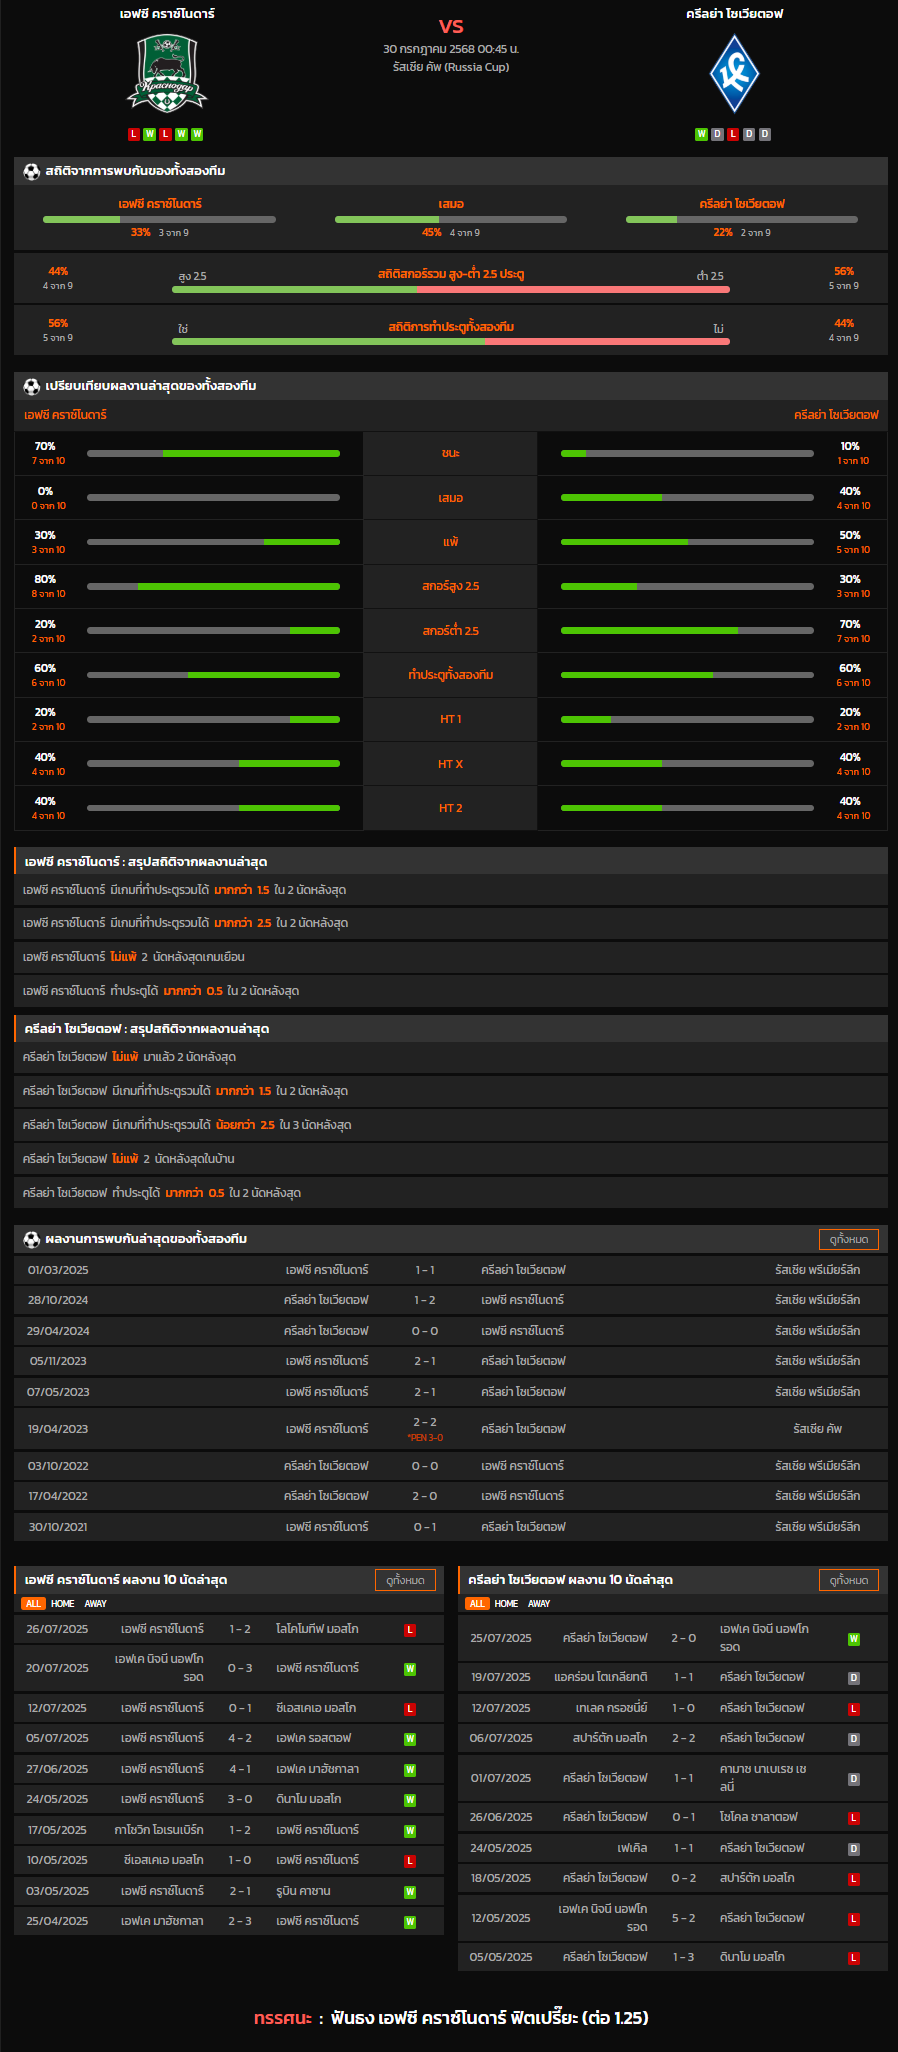Click the both-teams-to-score (ใช่/ไม่) bar
The image size is (898, 2052).
click(451, 341)
